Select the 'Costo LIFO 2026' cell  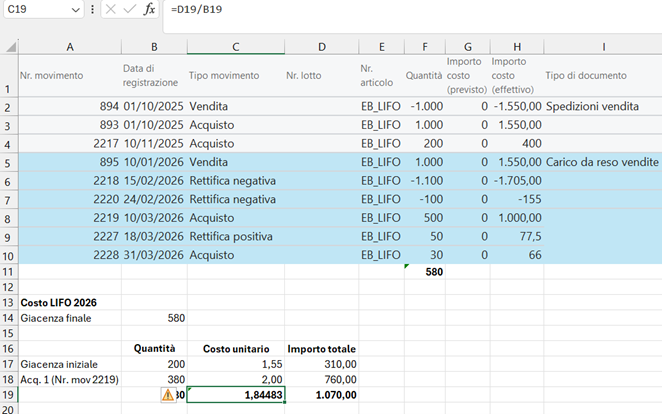click(x=60, y=302)
